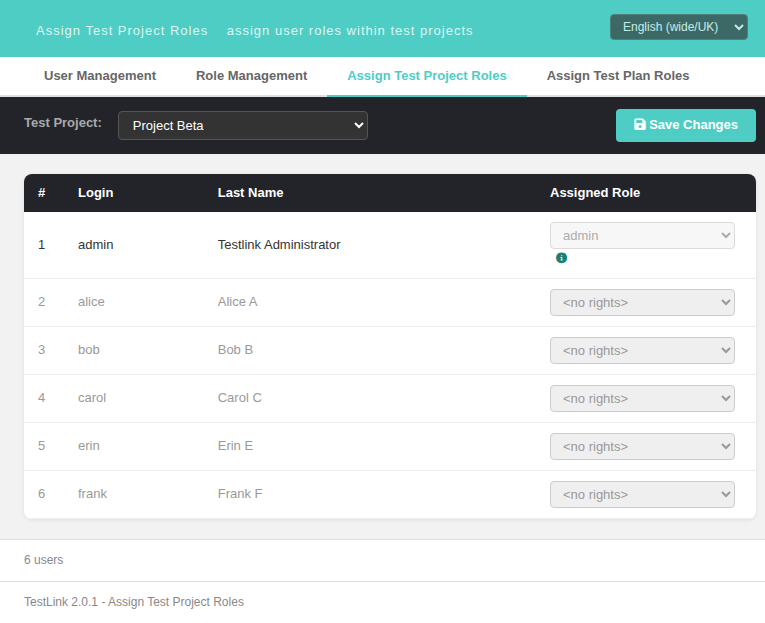This screenshot has height=623, width=765.
Task: Go to Assign Test Plan Roles tab
Action: pos(618,76)
